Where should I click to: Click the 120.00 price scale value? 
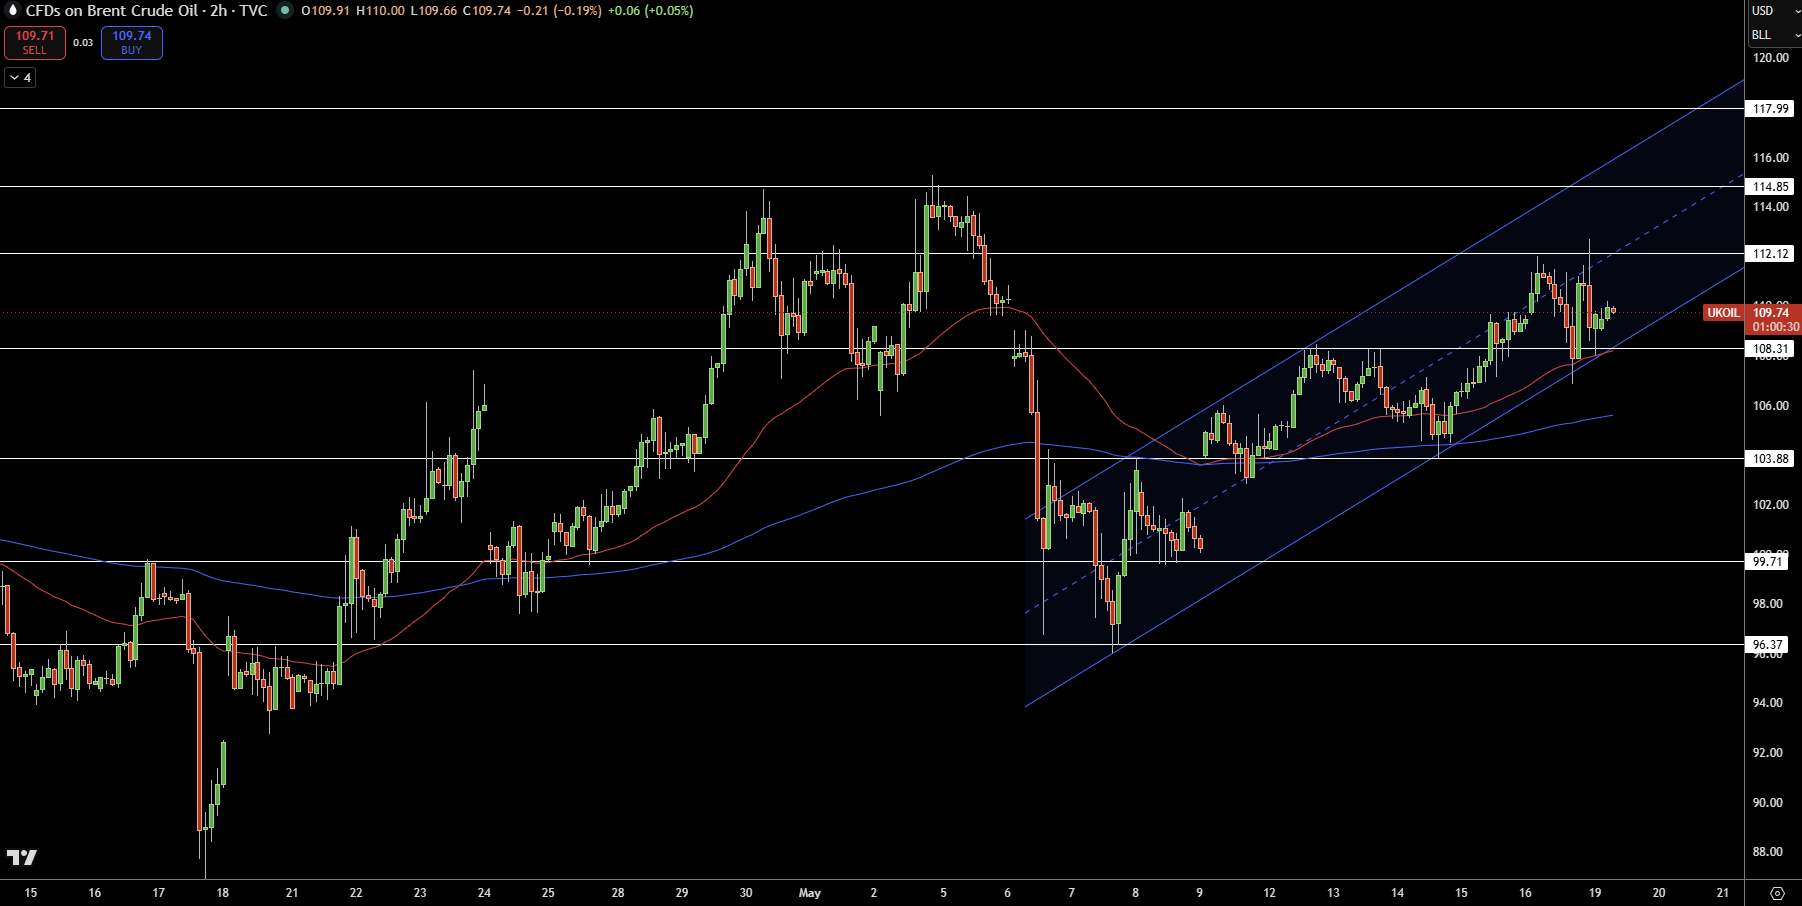[x=1771, y=58]
